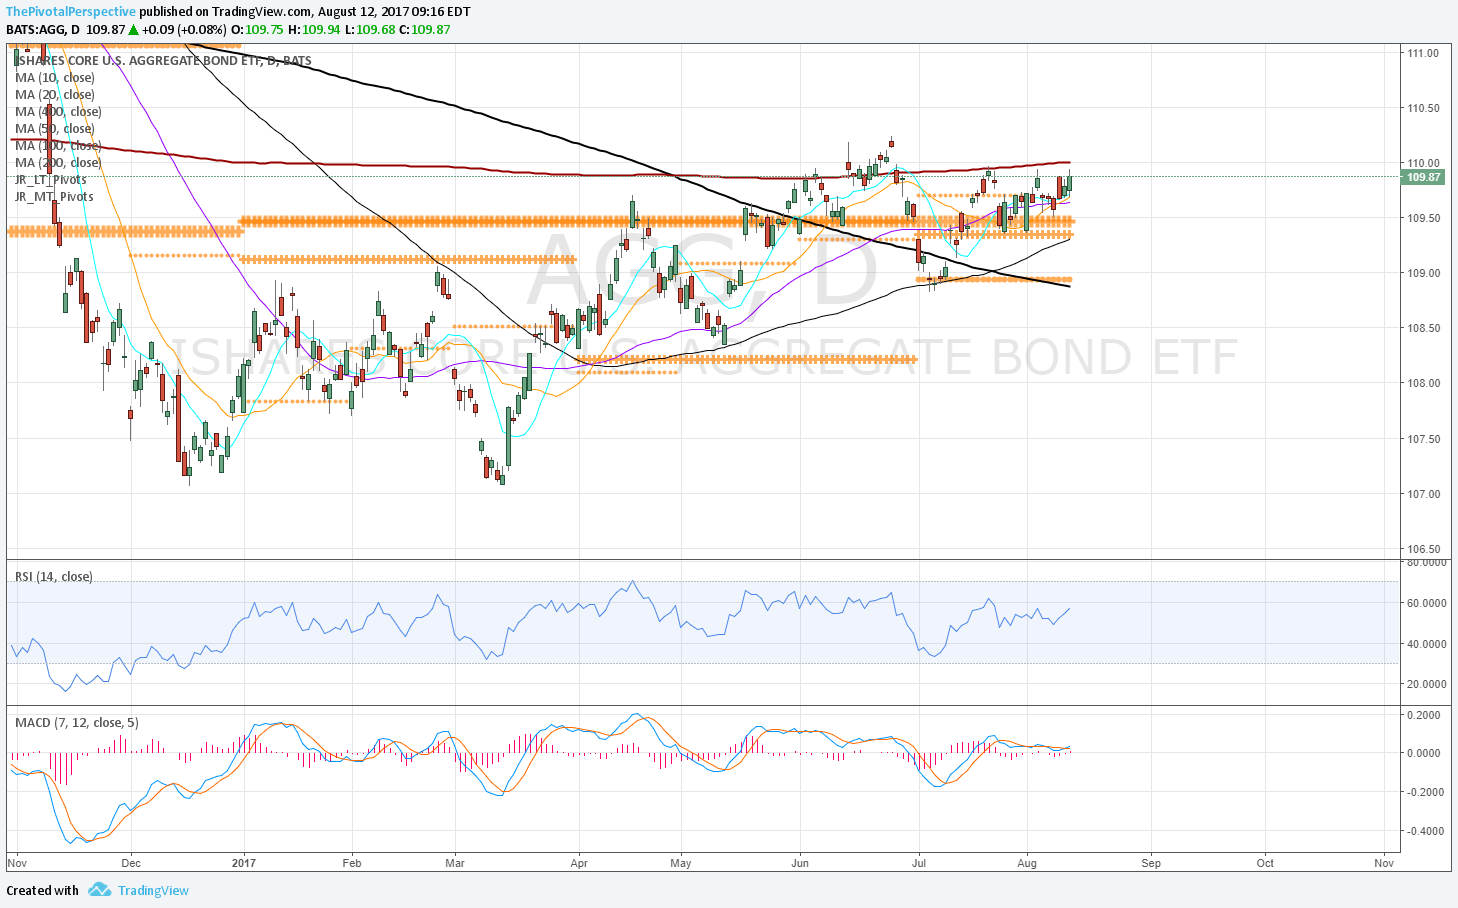
Task: Click the green up-arrow price change icon
Action: pyautogui.click(x=133, y=30)
